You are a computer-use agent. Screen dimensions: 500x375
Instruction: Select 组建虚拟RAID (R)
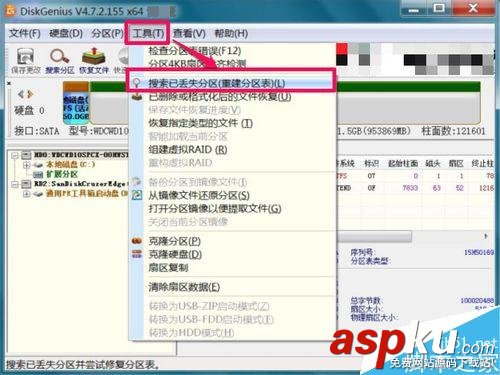point(188,150)
